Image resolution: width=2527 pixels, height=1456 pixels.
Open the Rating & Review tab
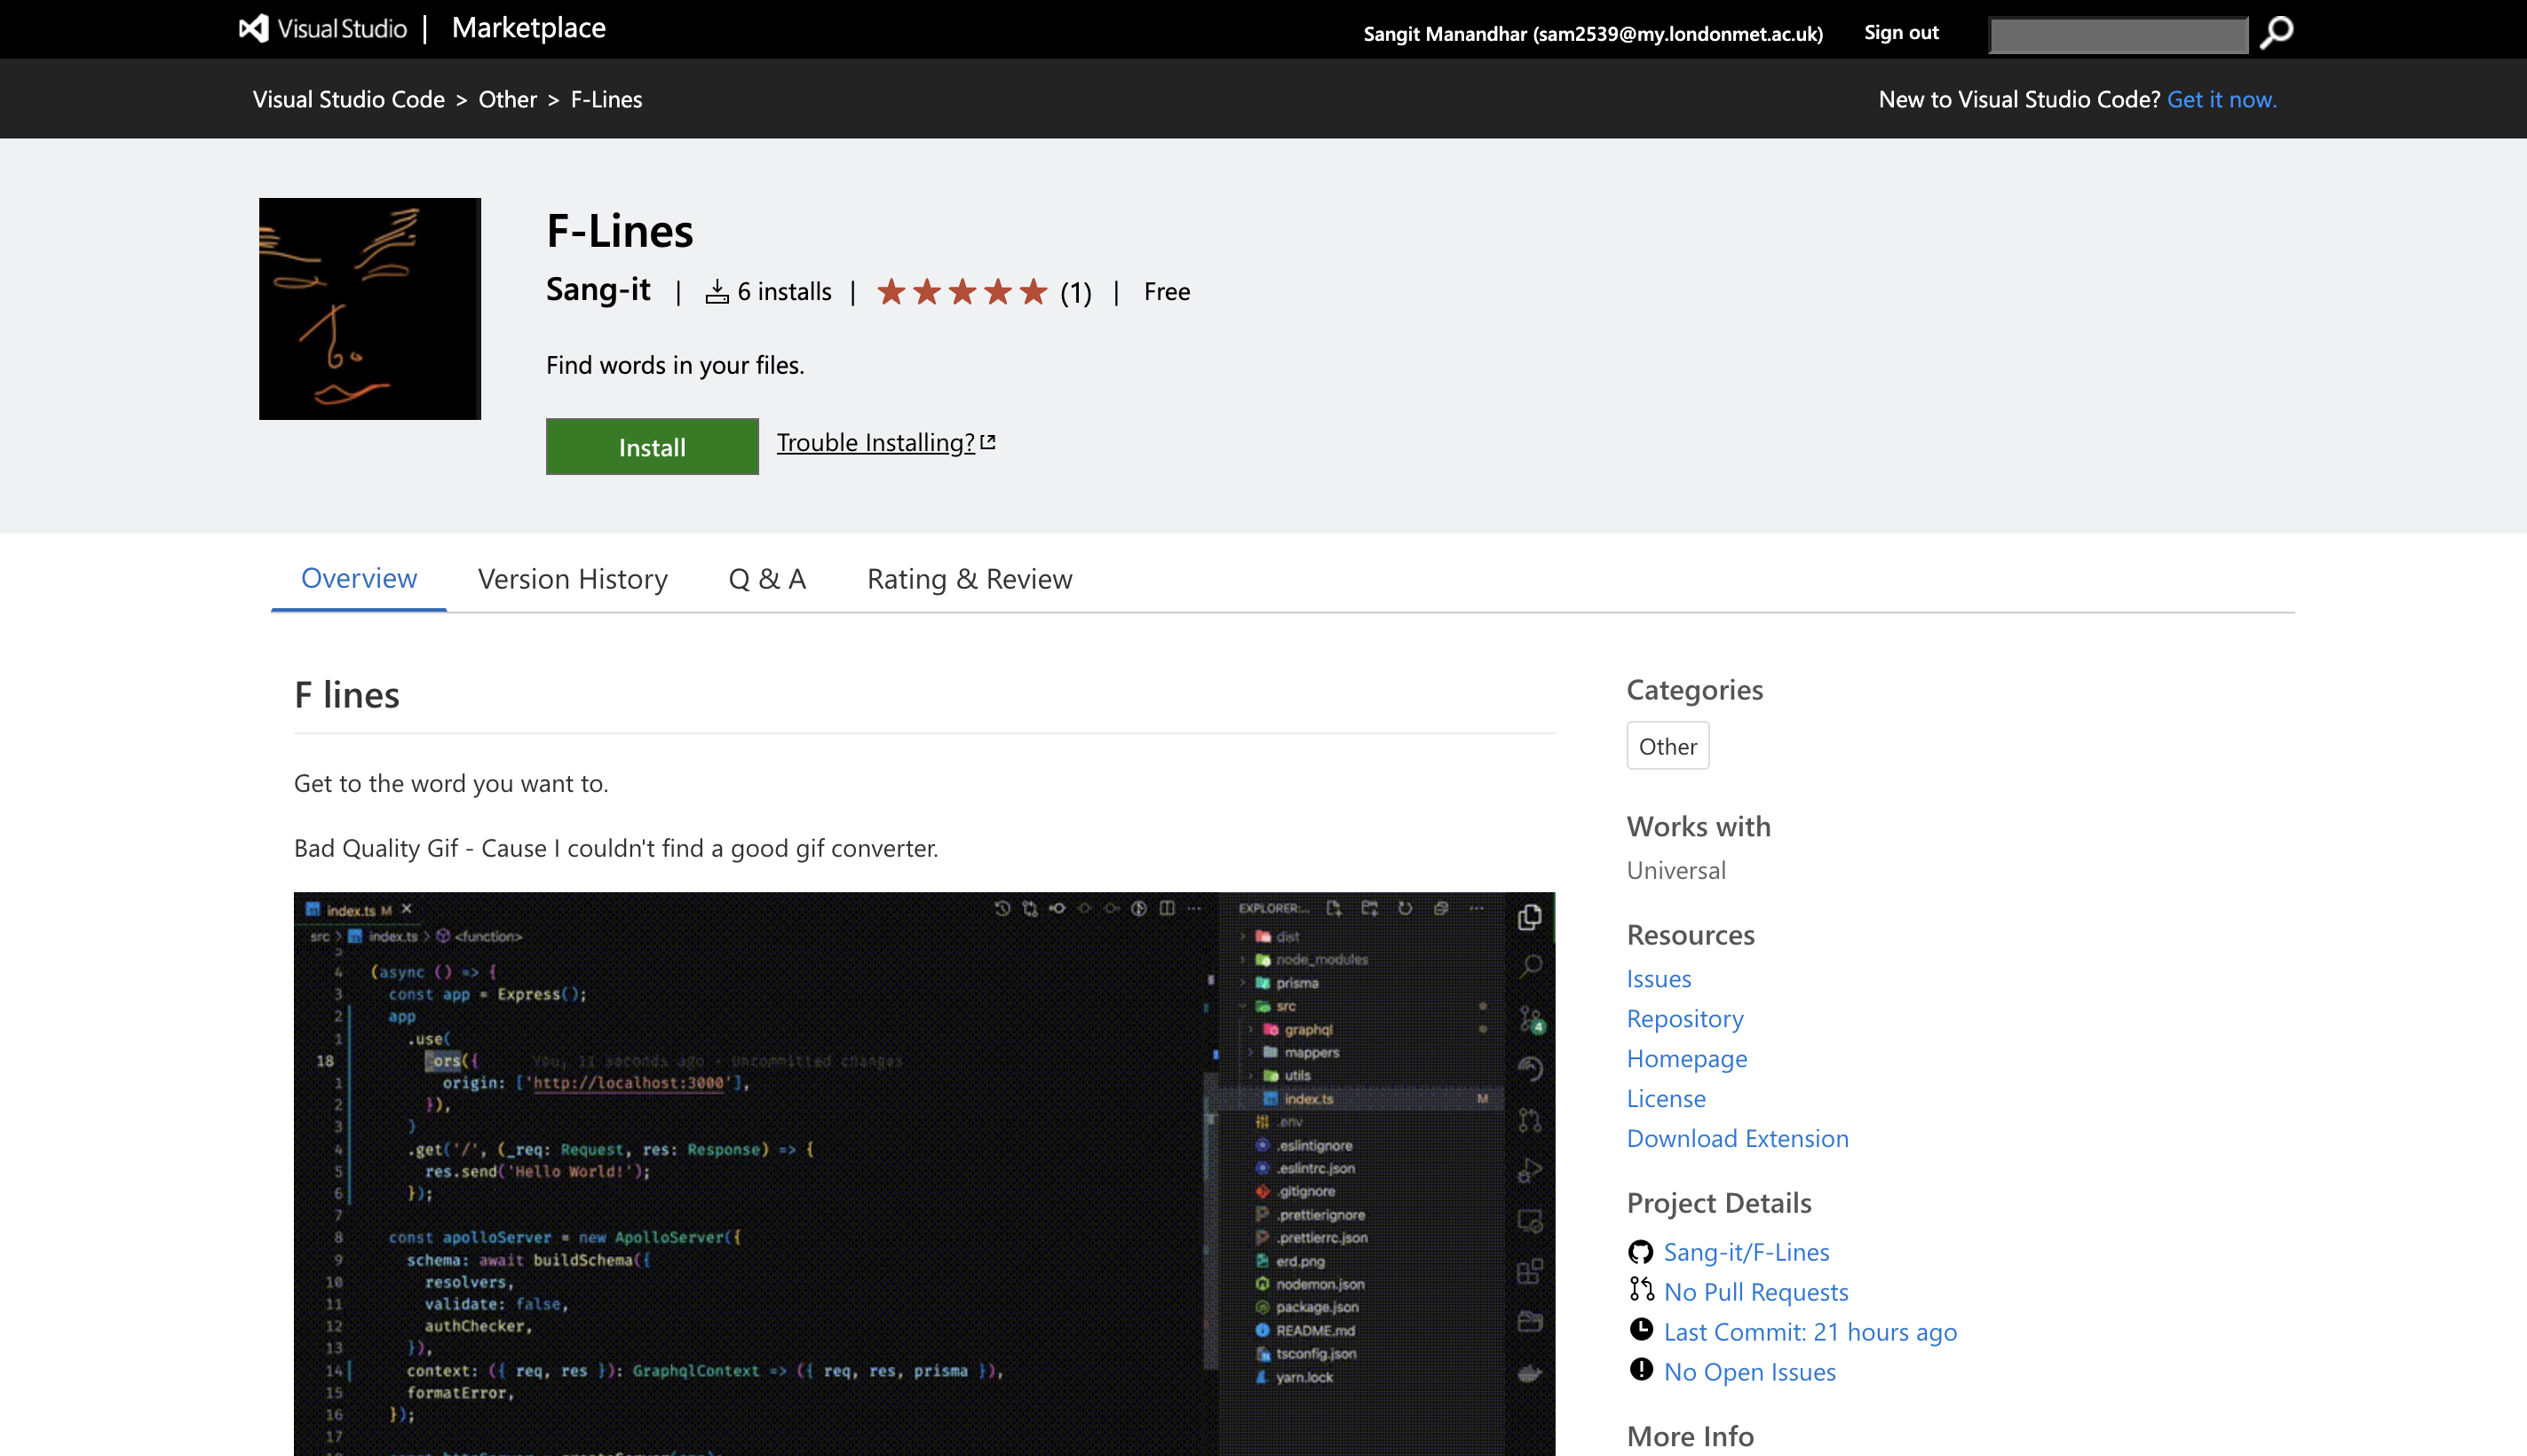click(x=969, y=579)
